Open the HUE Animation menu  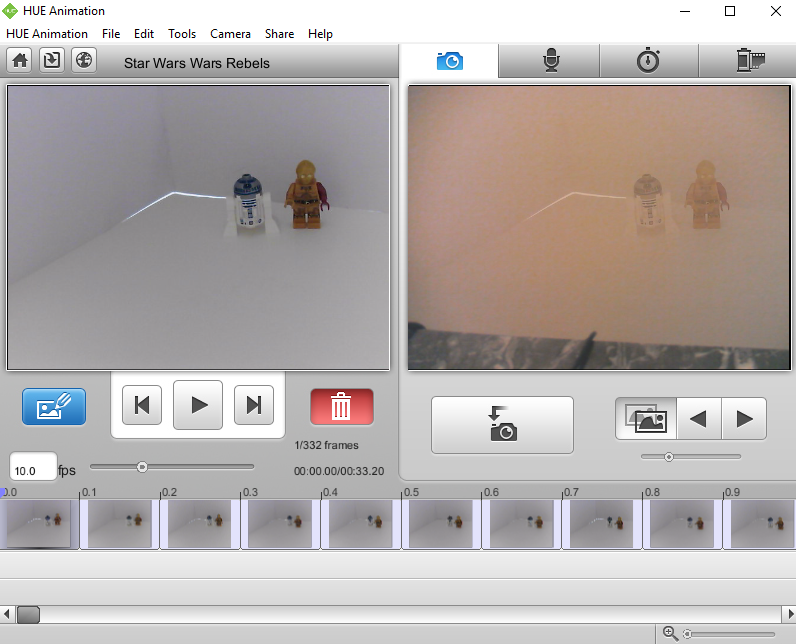[47, 34]
